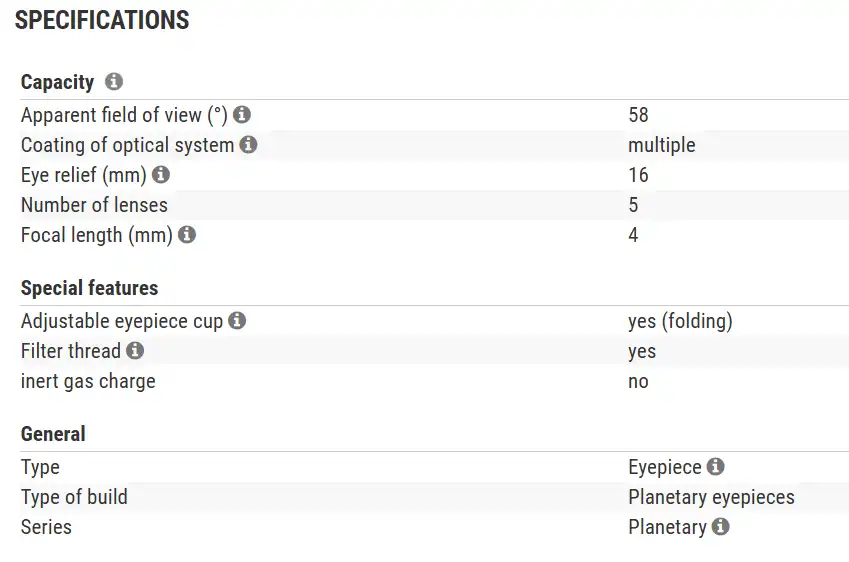Select the 'multiple' coating value

661,145
